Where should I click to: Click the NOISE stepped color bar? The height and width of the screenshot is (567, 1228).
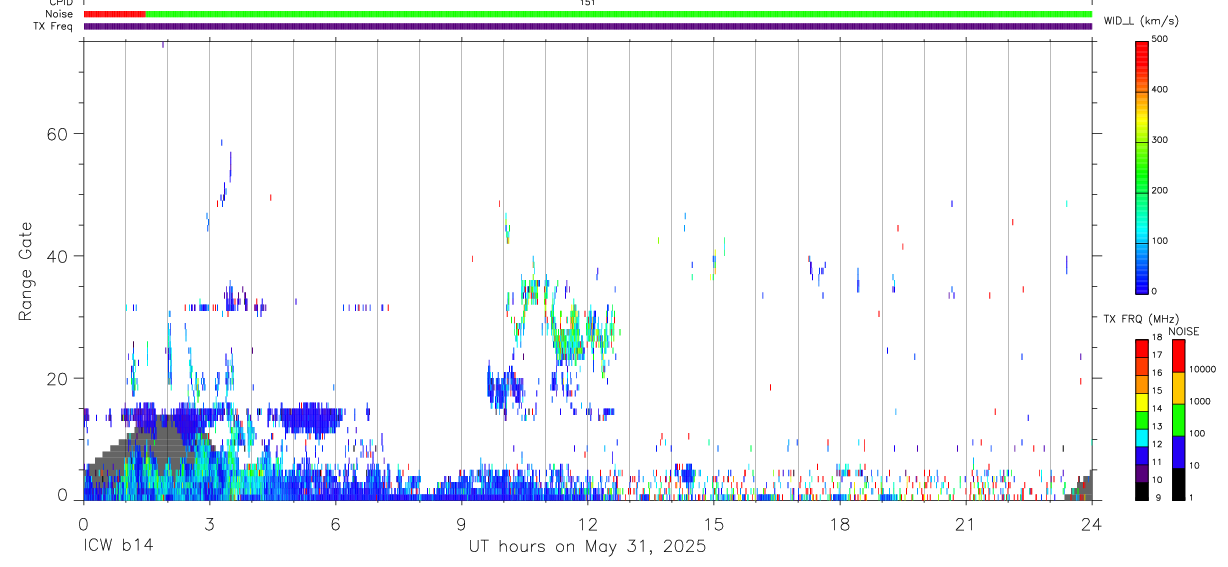(1179, 419)
